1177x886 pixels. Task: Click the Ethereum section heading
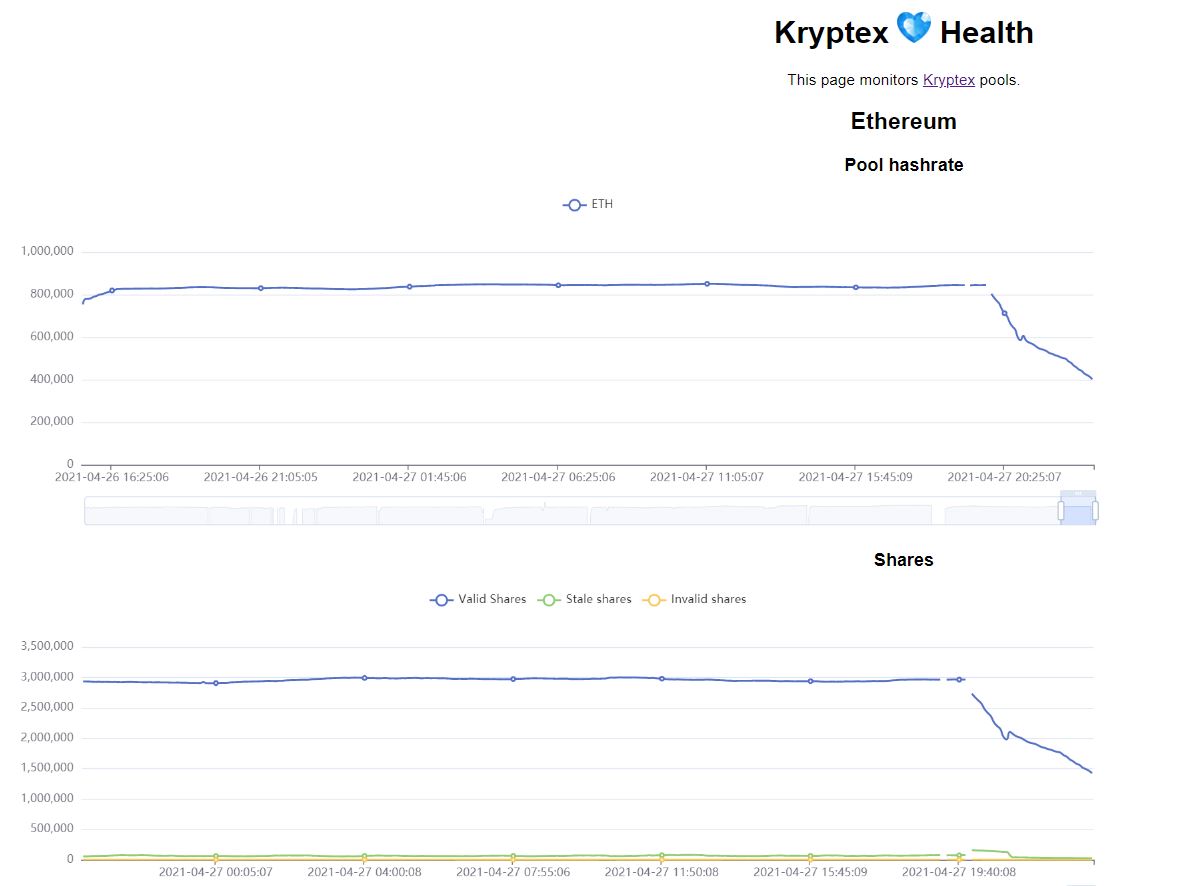903,121
